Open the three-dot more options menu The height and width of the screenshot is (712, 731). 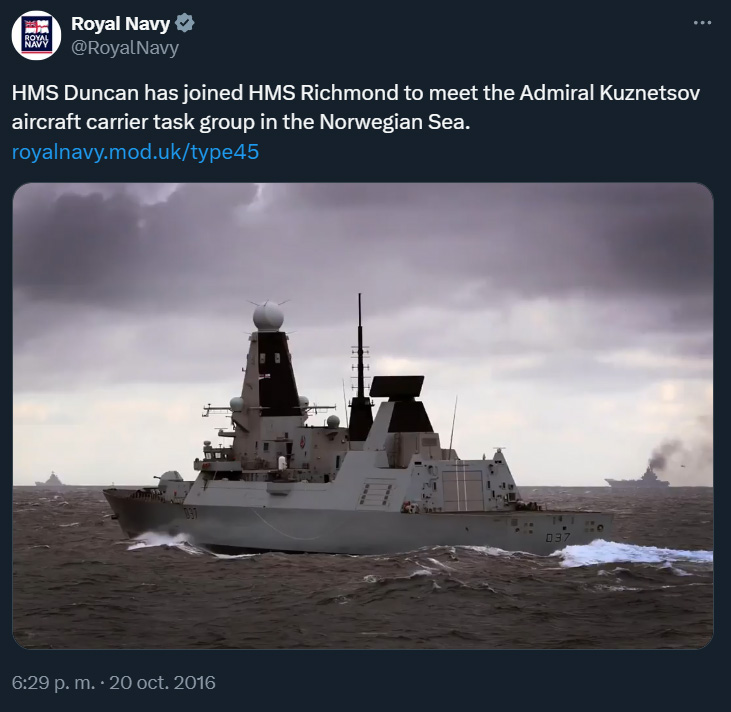click(702, 22)
